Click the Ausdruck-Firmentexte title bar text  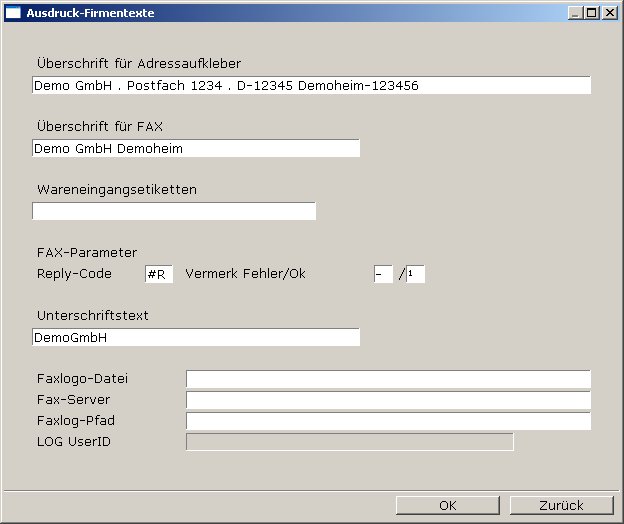(84, 13)
